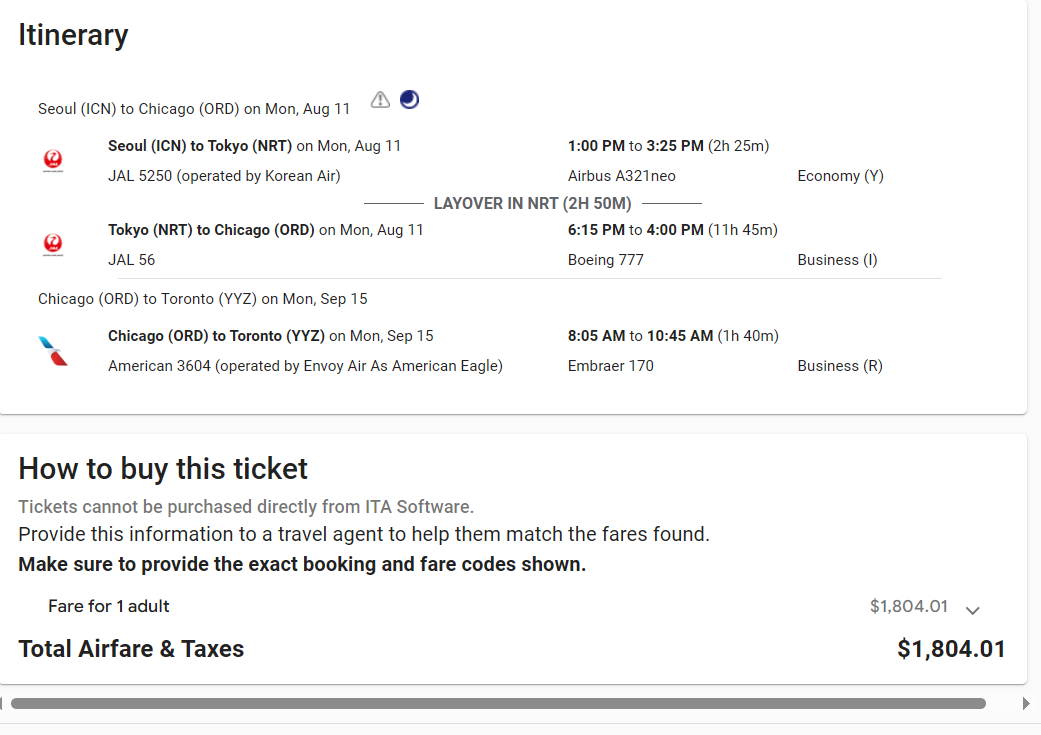Click '6:15 PM to 4:00 PM (11h 45m)'
This screenshot has width=1041, height=735.
(673, 230)
